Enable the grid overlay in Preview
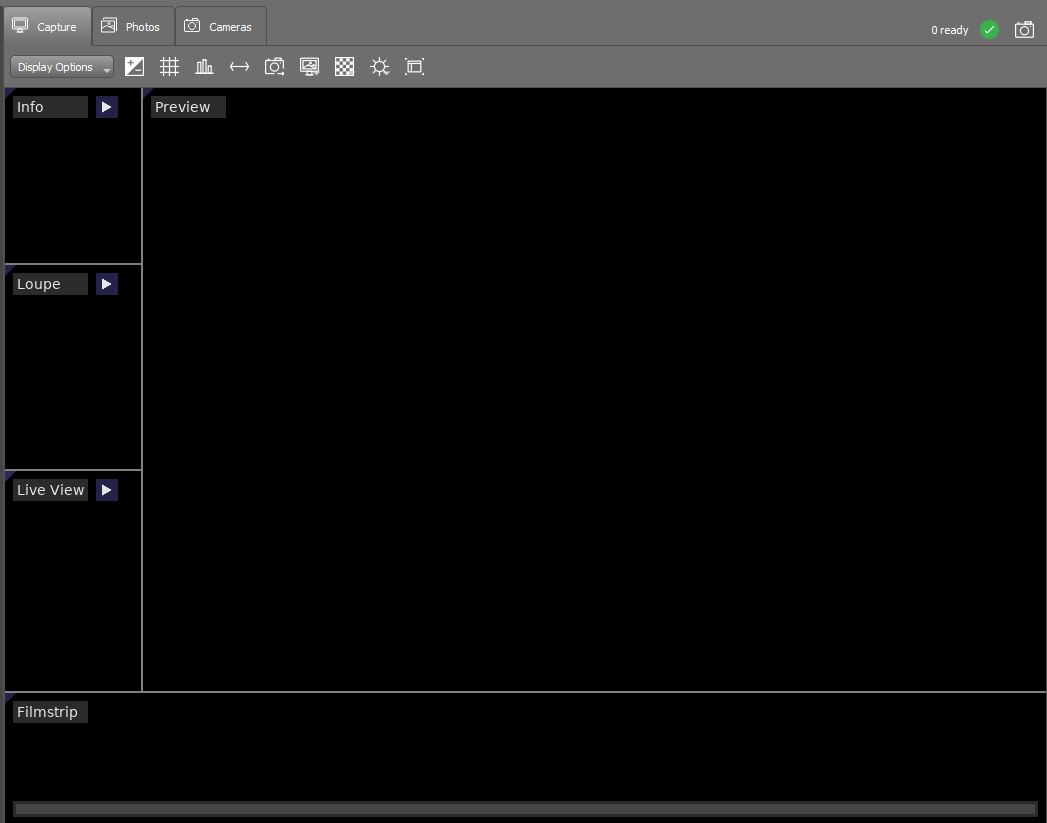The image size is (1047, 823). click(x=170, y=66)
